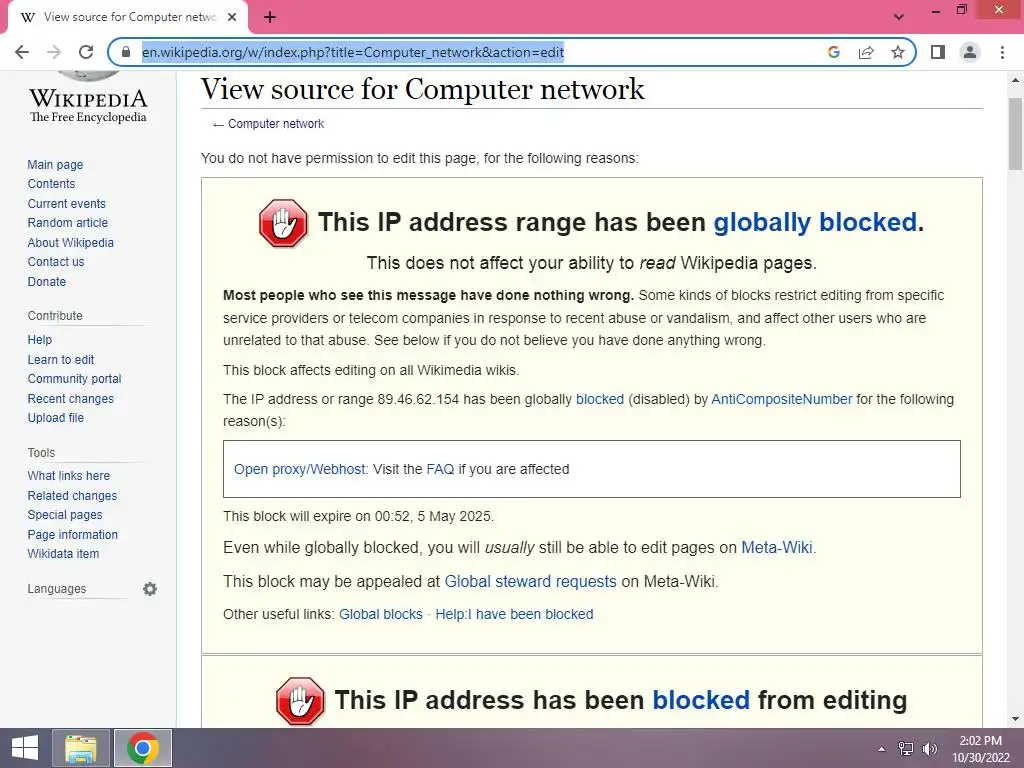Open the volume speaker tray icon
The image size is (1024, 768).
coord(929,749)
